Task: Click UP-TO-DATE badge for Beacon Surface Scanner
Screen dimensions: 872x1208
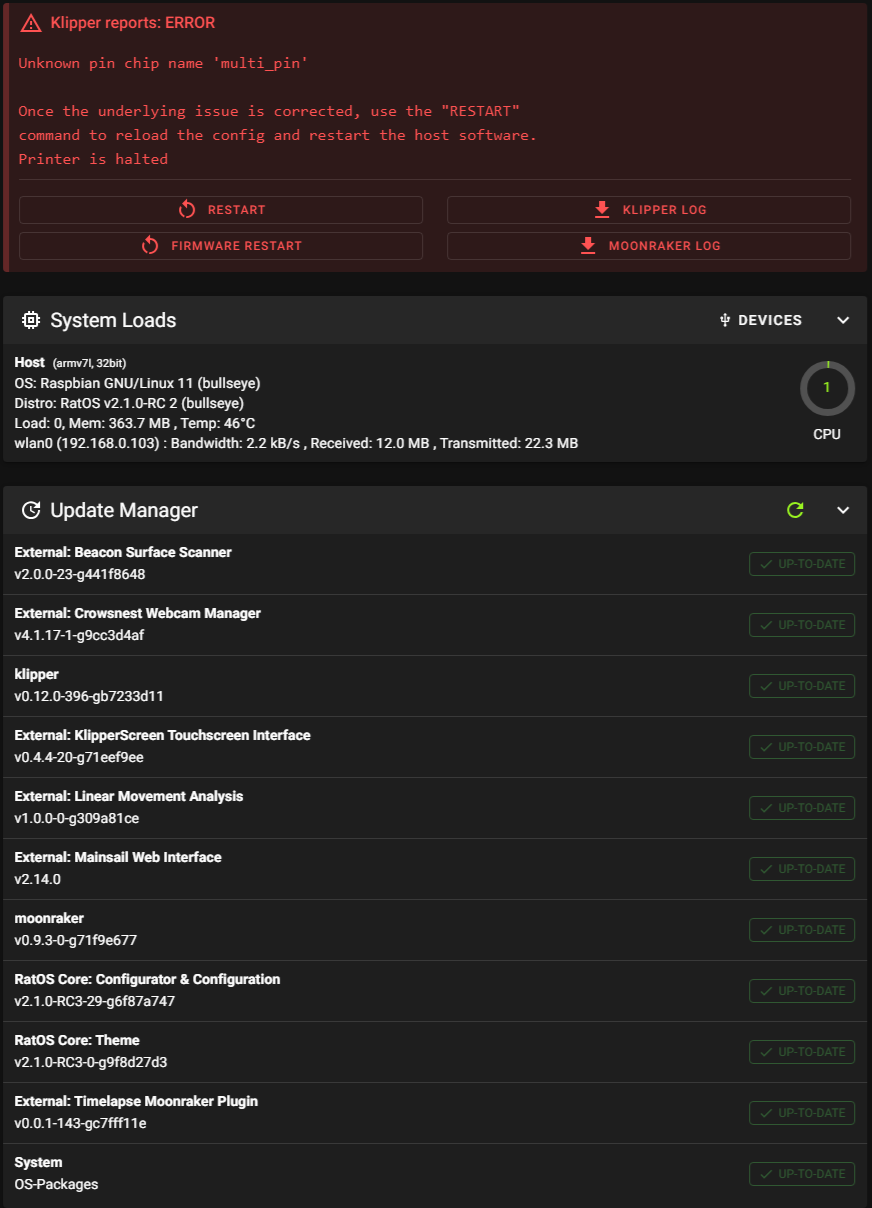Action: click(802, 564)
